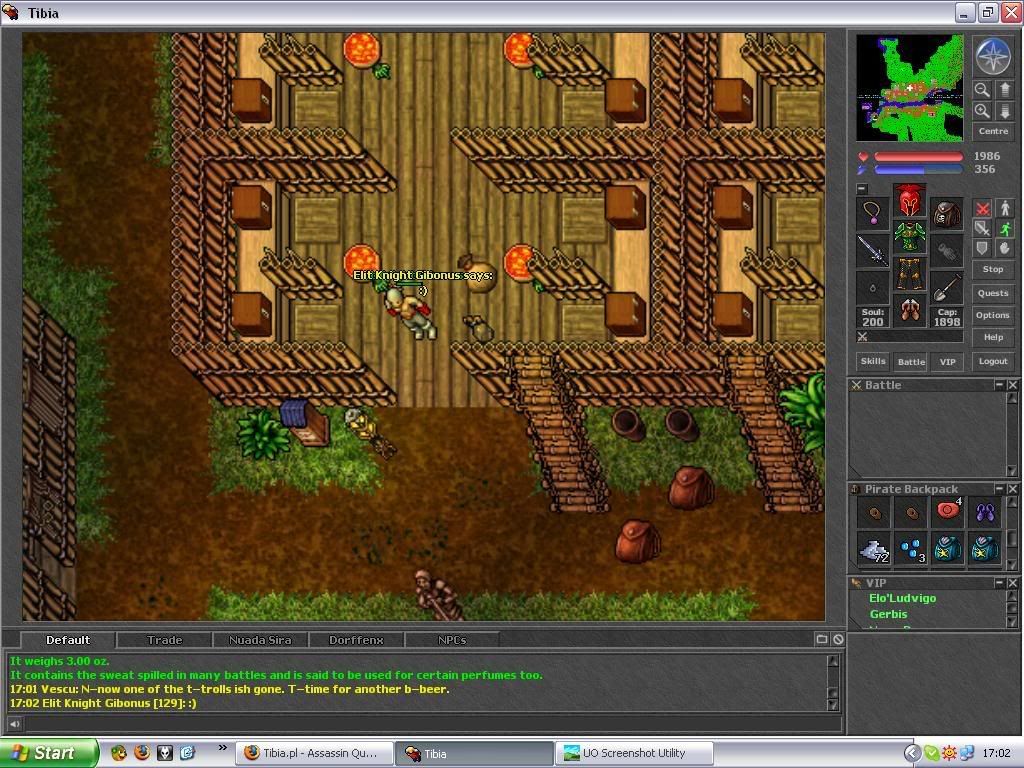Open the Options menu
This screenshot has height=768, width=1024.
993,315
